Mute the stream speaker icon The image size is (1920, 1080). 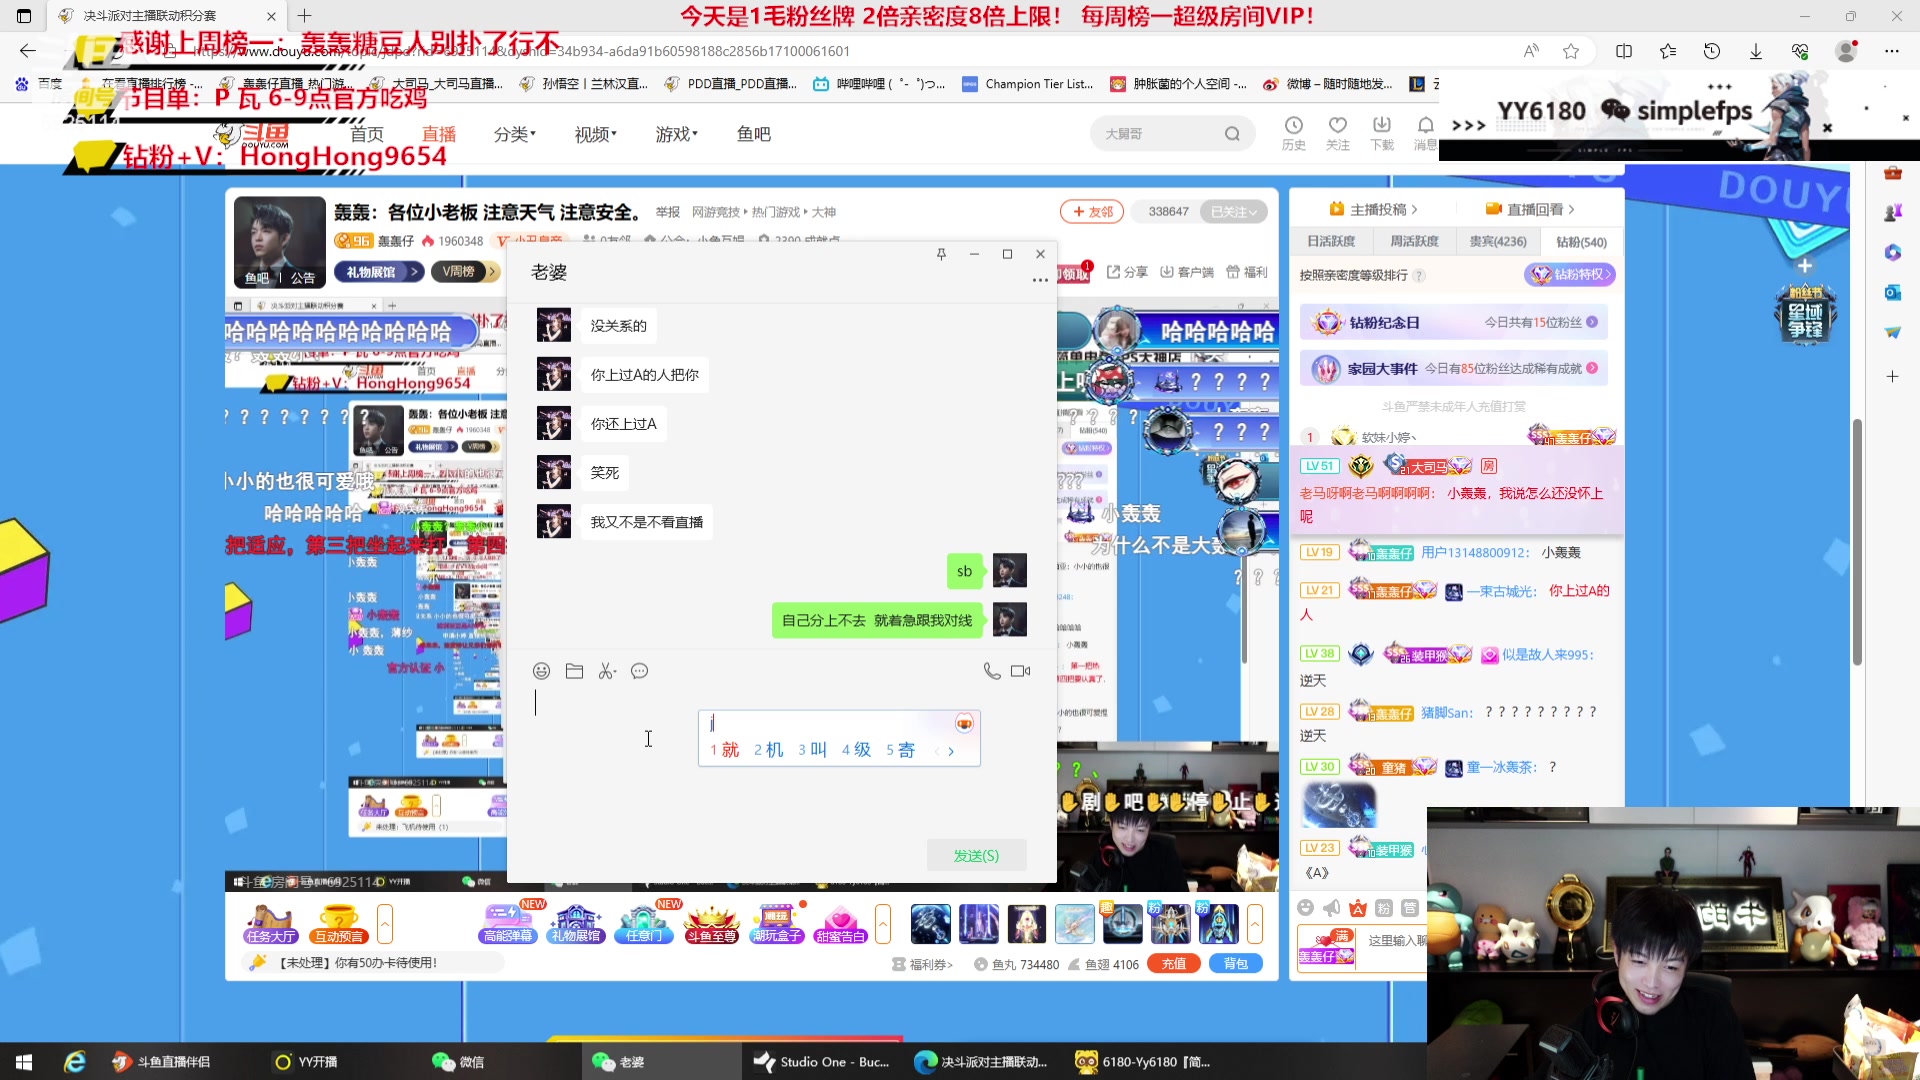1330,908
